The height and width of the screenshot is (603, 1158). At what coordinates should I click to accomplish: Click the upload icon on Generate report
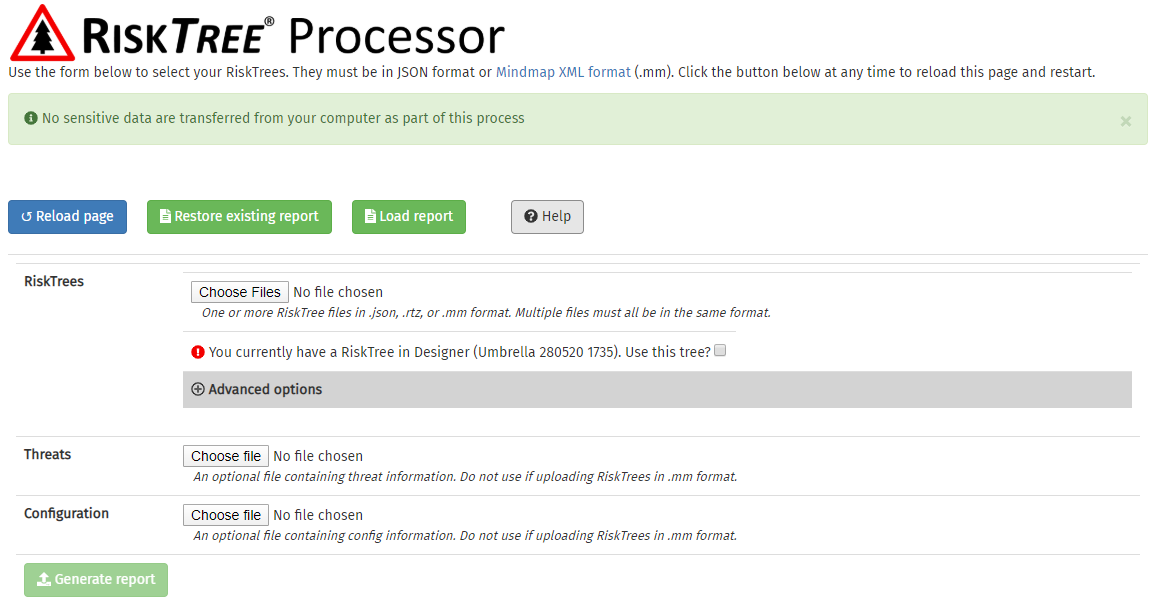(x=43, y=580)
